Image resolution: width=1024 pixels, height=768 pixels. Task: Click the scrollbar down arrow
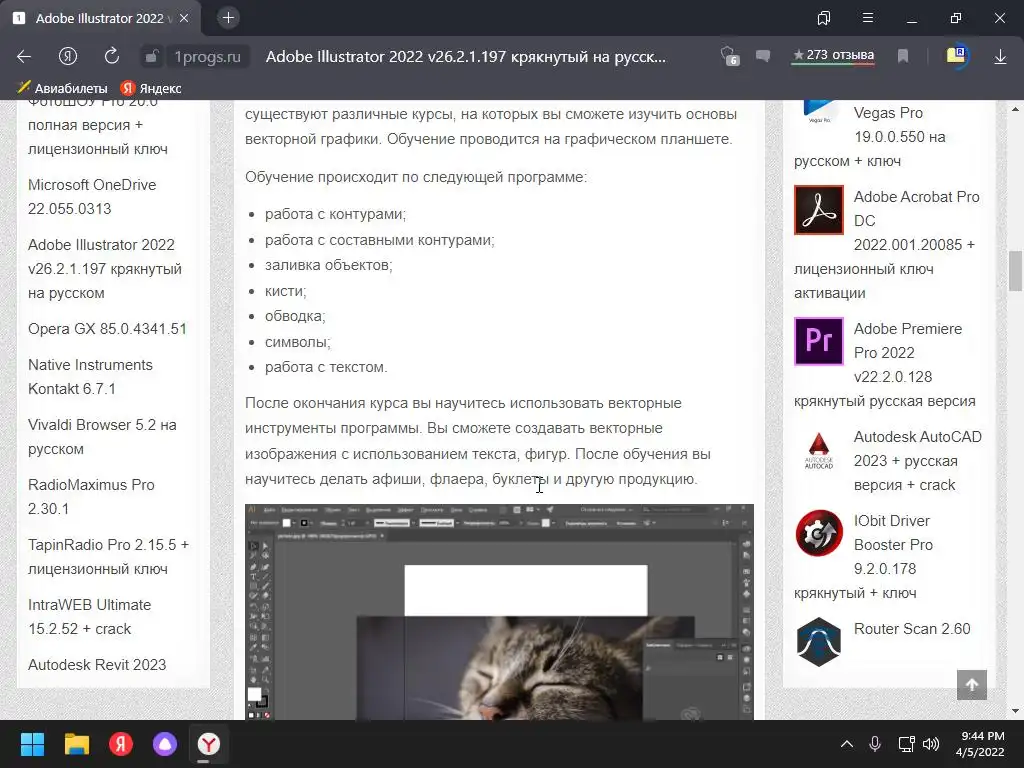pos(1016,711)
